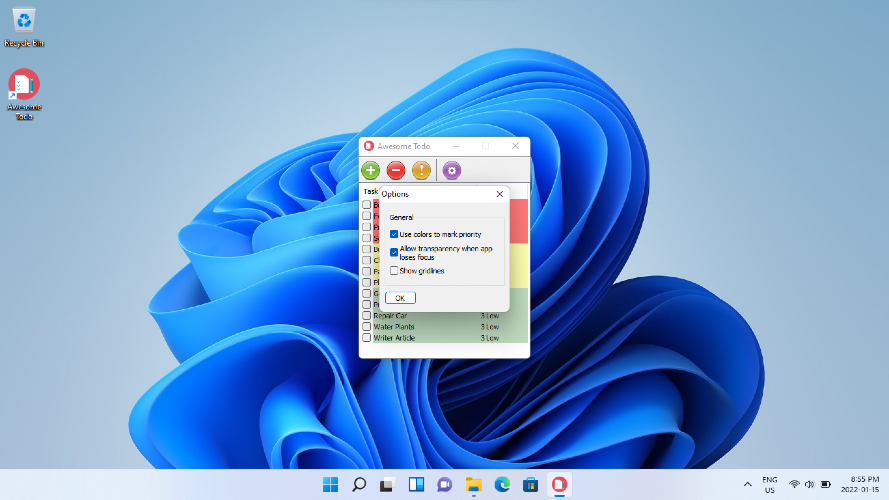Click the orange exclamation priority icon
Image resolution: width=889 pixels, height=500 pixels.
pyautogui.click(x=421, y=171)
